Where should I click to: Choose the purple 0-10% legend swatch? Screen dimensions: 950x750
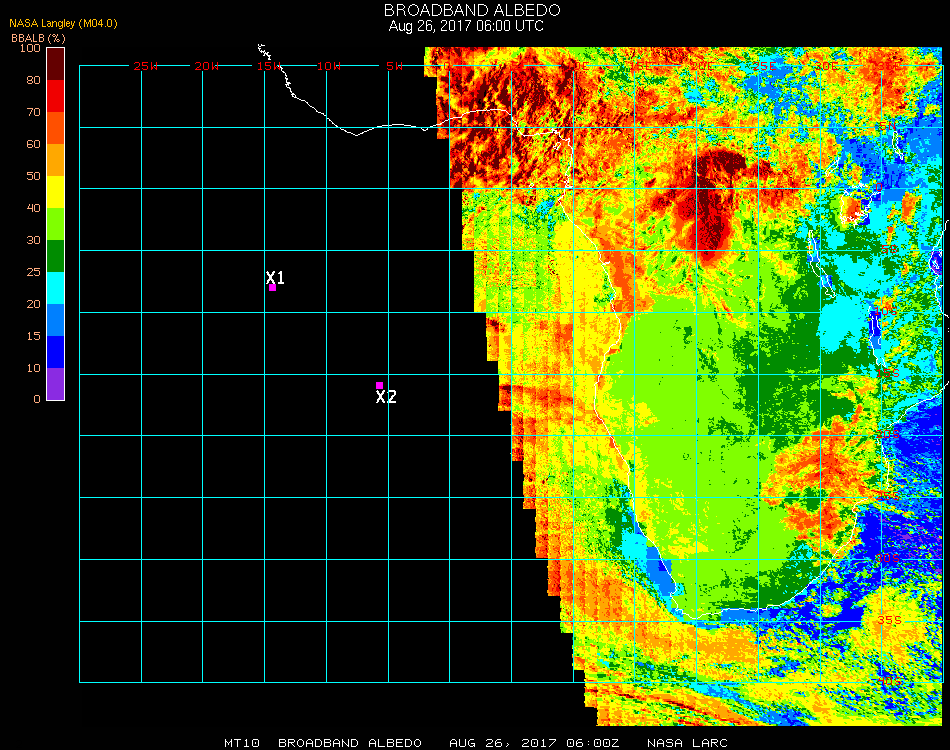[x=56, y=384]
